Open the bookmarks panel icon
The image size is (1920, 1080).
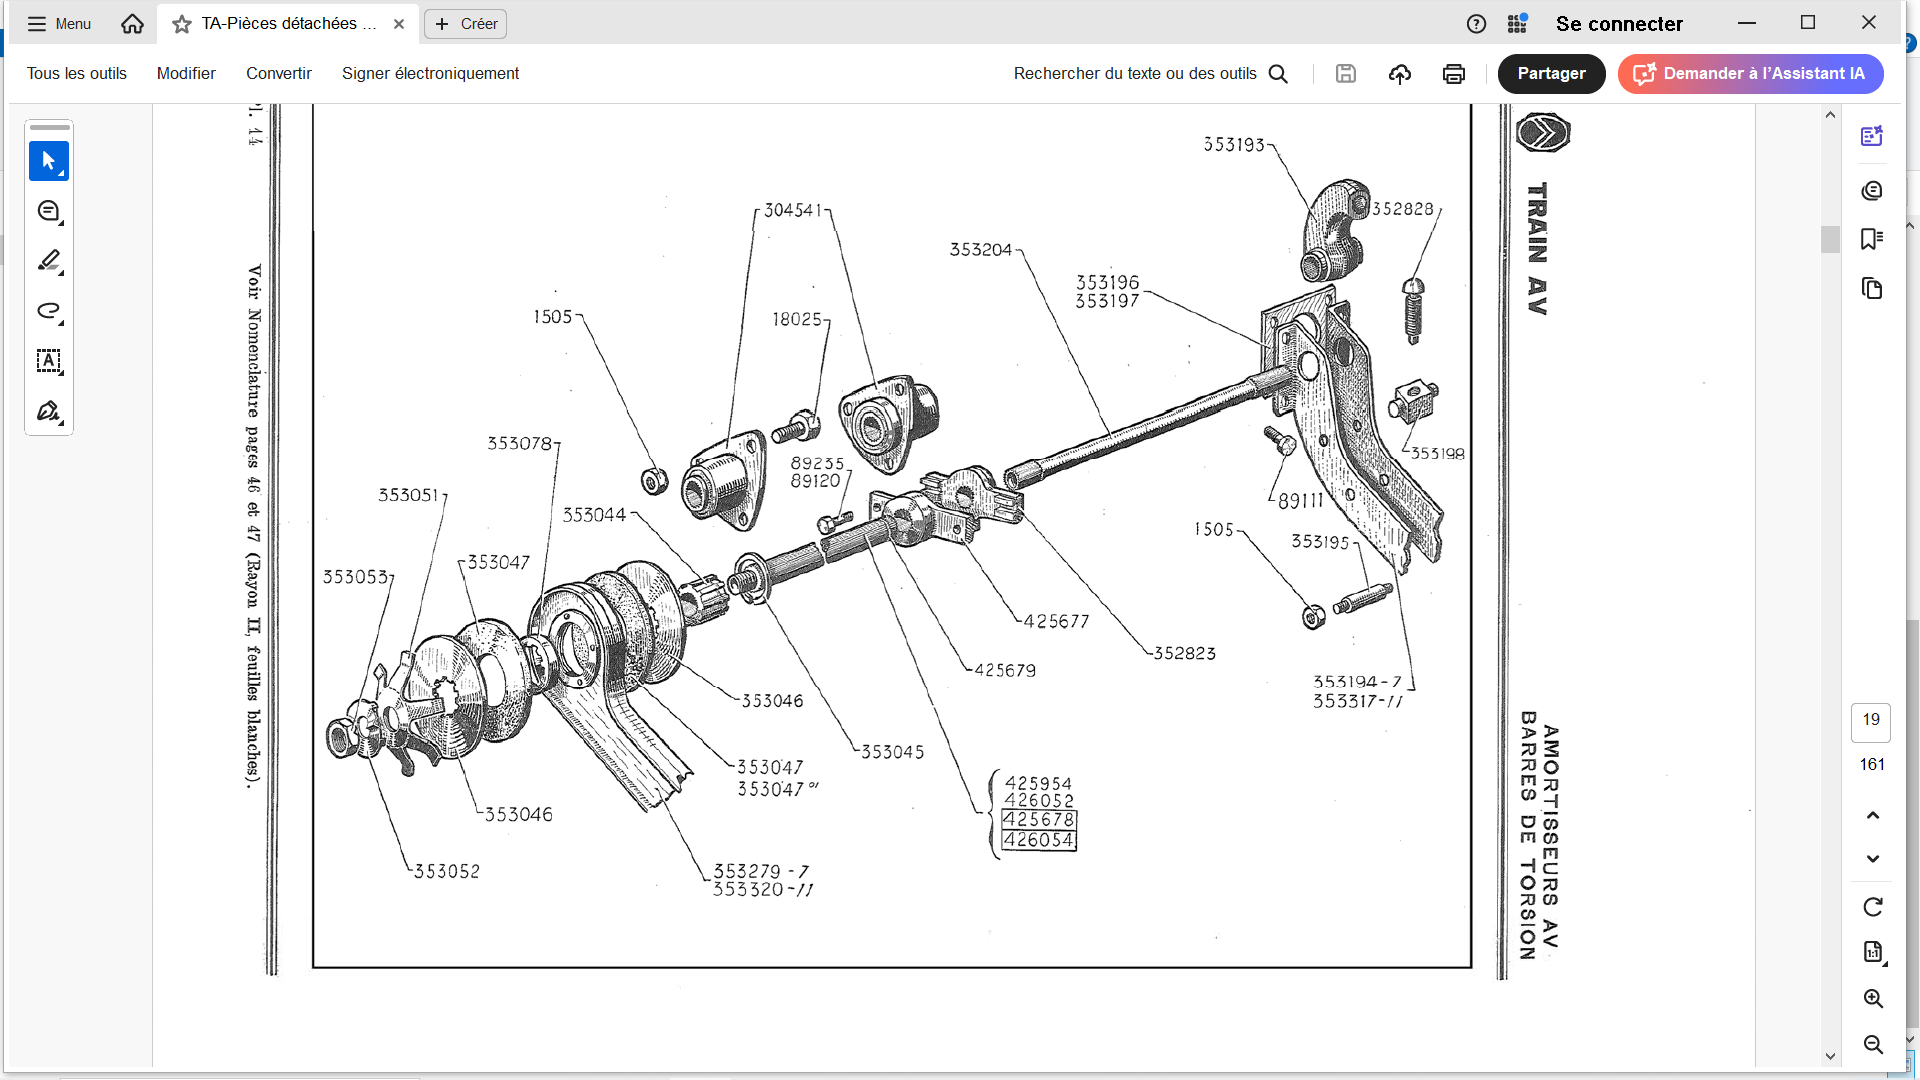click(x=1871, y=239)
